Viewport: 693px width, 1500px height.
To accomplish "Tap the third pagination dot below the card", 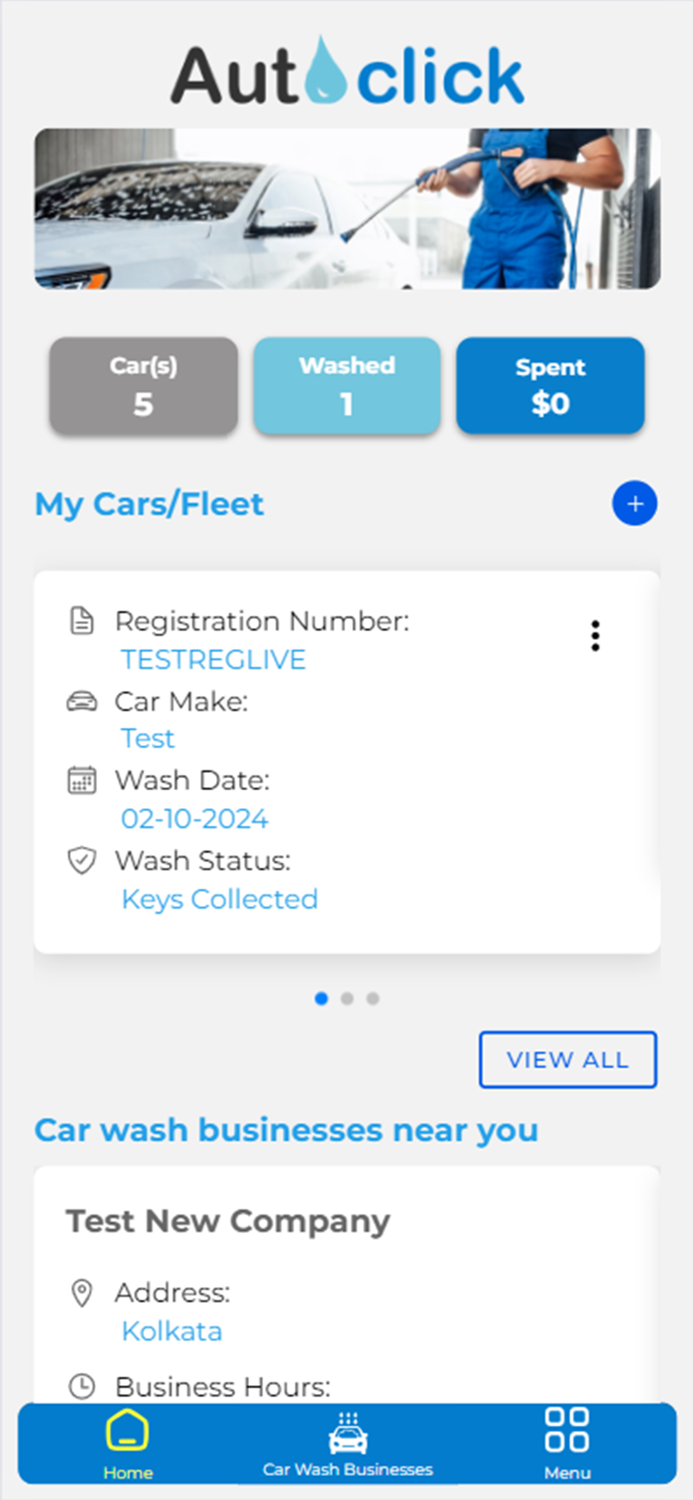I will pos(372,998).
